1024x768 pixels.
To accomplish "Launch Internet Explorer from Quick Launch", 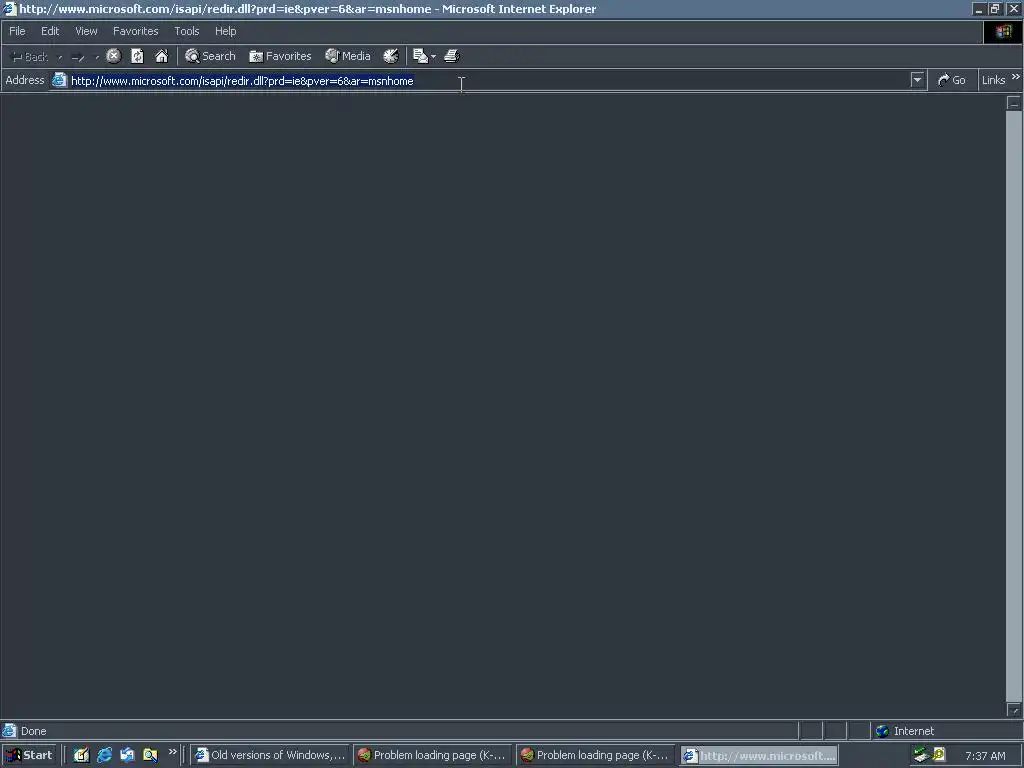I will click(x=104, y=756).
